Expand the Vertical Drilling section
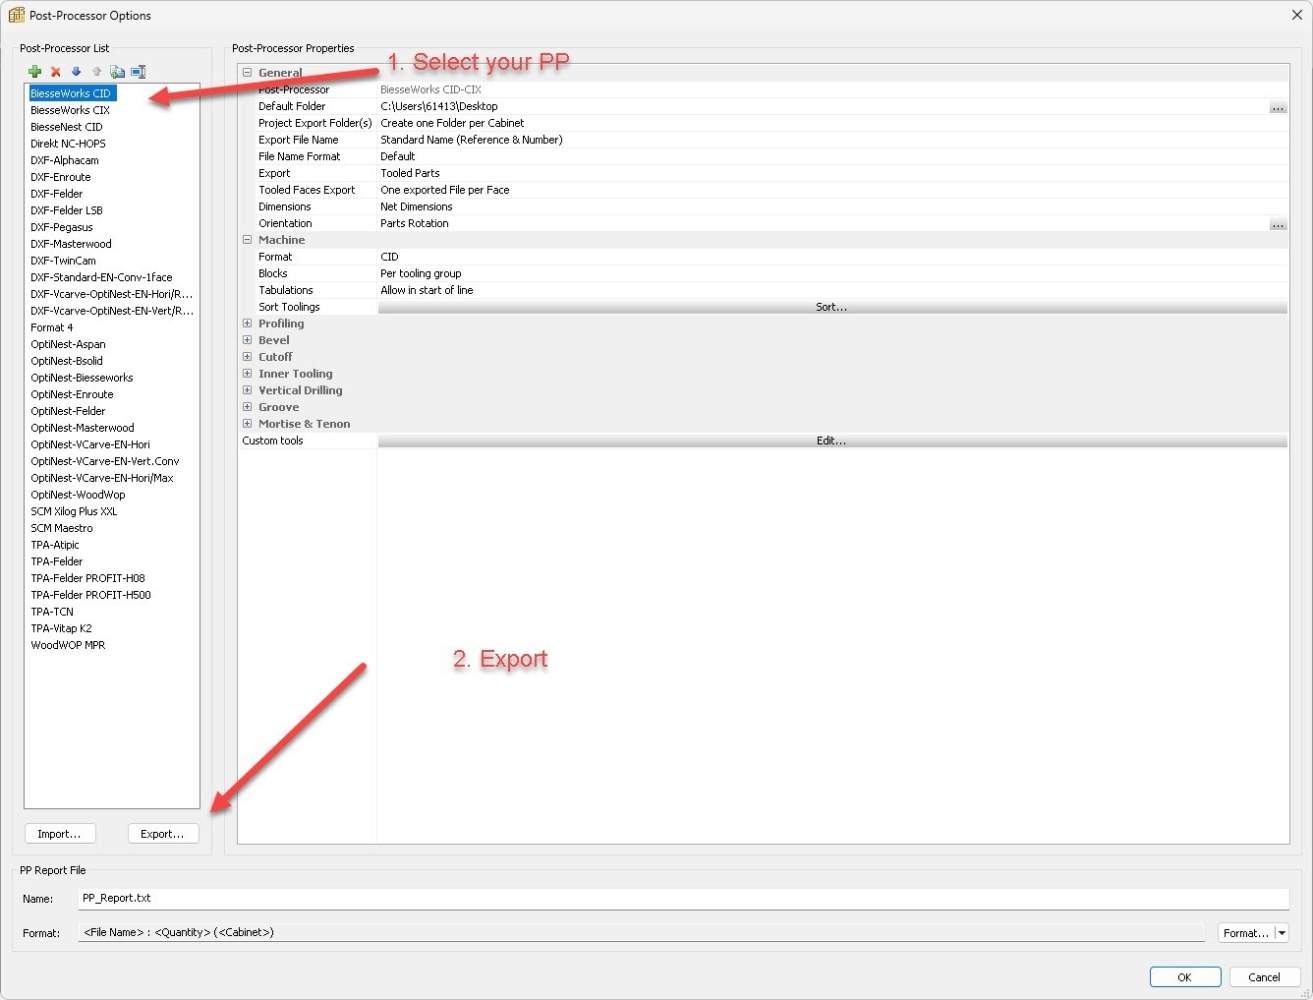Viewport: 1313px width, 1000px height. tap(247, 390)
